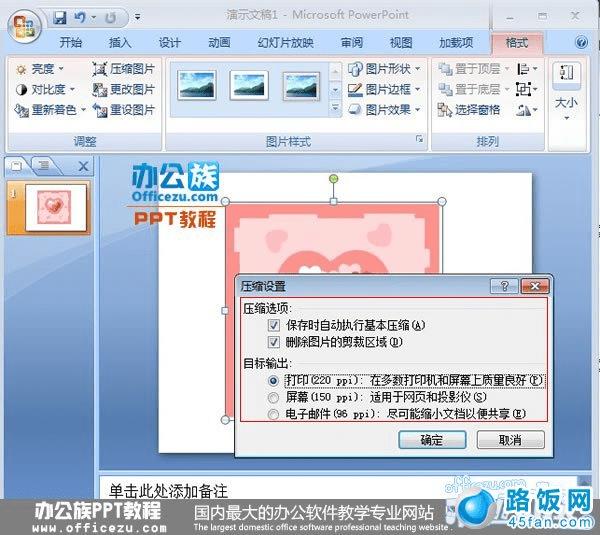Click 压缩图片 compress pictures

pyautogui.click(x=123, y=69)
